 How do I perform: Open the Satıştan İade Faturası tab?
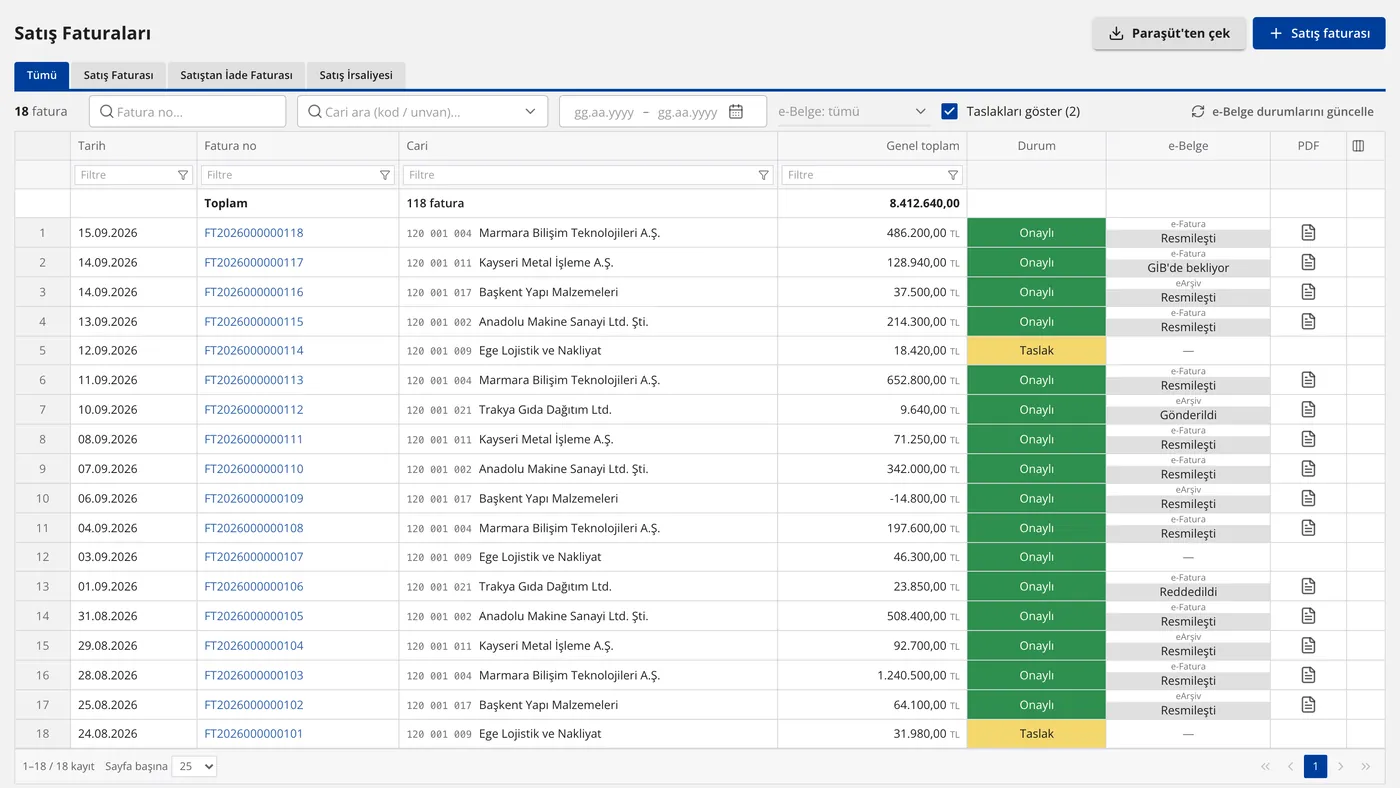[x=236, y=75]
